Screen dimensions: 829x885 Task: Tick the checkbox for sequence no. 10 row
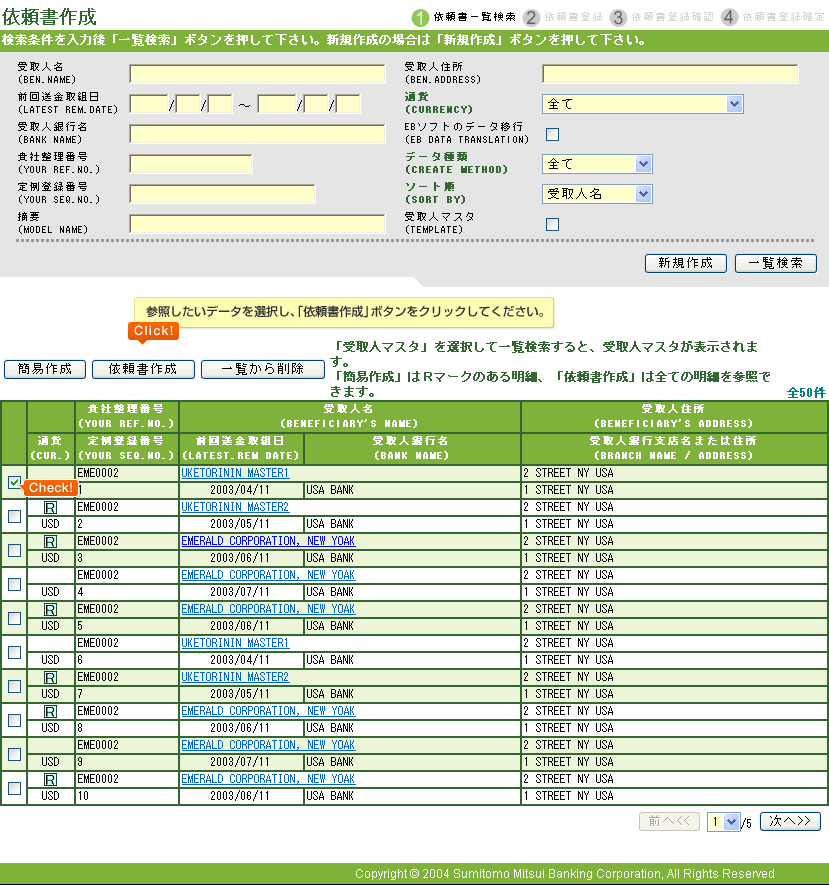pyautogui.click(x=15, y=788)
